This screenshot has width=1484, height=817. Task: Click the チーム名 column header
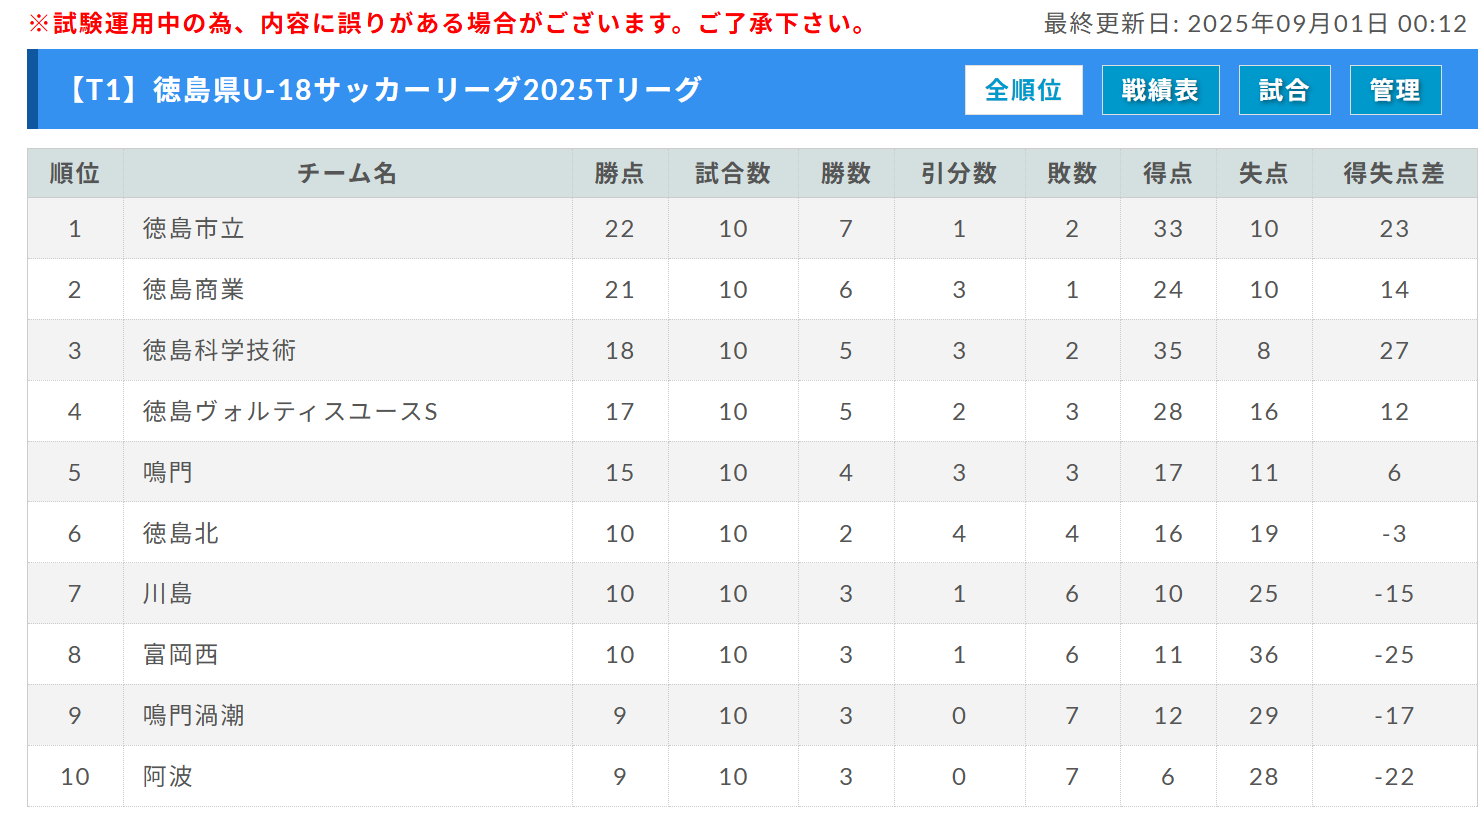pyautogui.click(x=347, y=174)
